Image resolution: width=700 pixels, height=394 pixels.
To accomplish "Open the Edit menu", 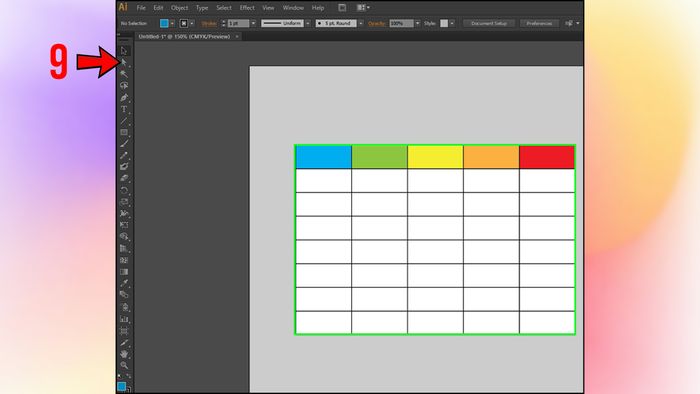I will tap(158, 8).
